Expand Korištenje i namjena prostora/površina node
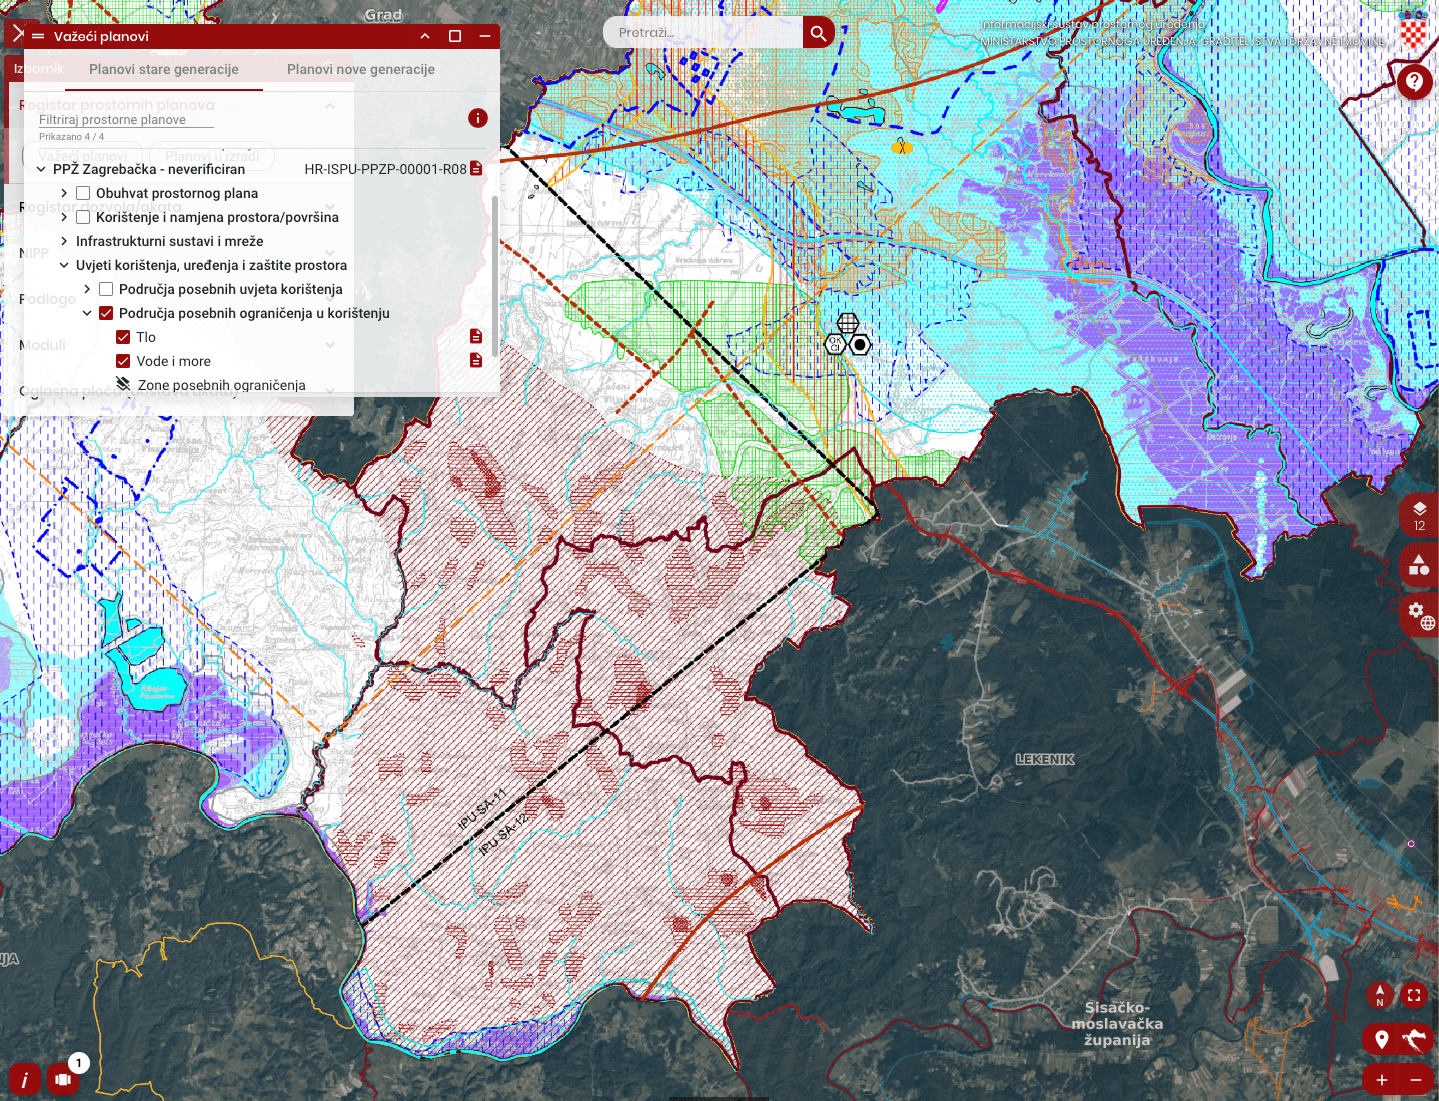The height and width of the screenshot is (1101, 1439). pyautogui.click(x=64, y=217)
